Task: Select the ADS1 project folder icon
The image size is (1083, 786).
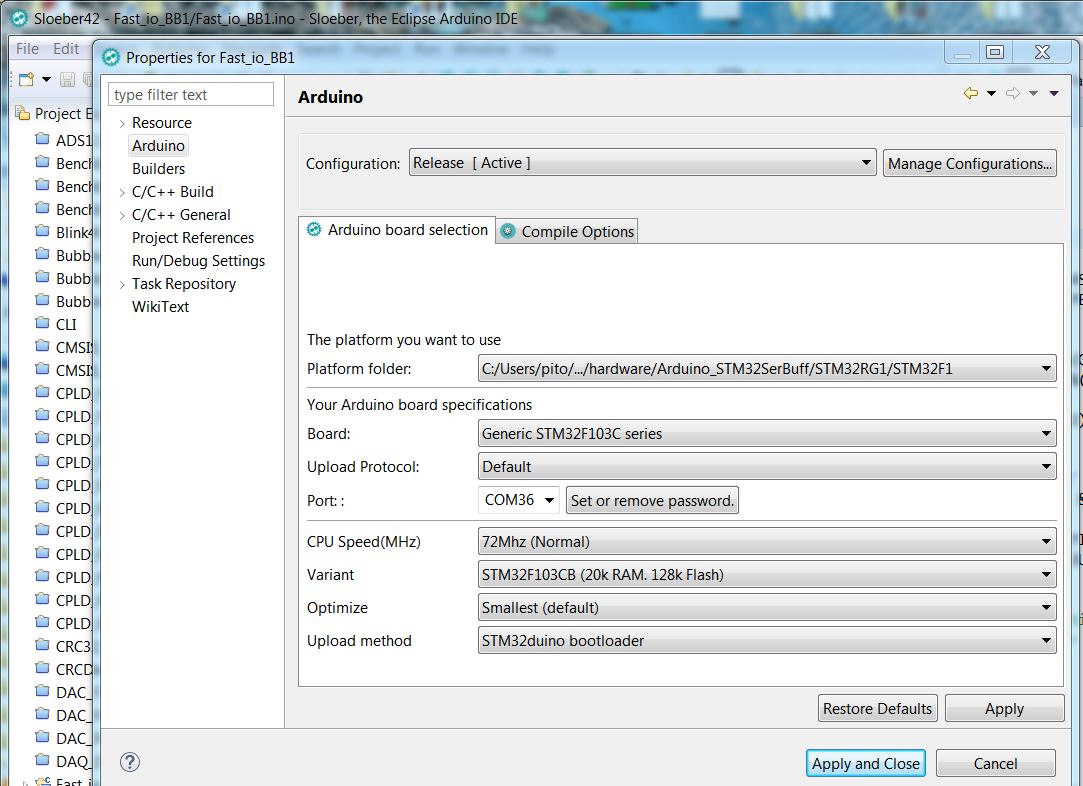Action: [42, 140]
